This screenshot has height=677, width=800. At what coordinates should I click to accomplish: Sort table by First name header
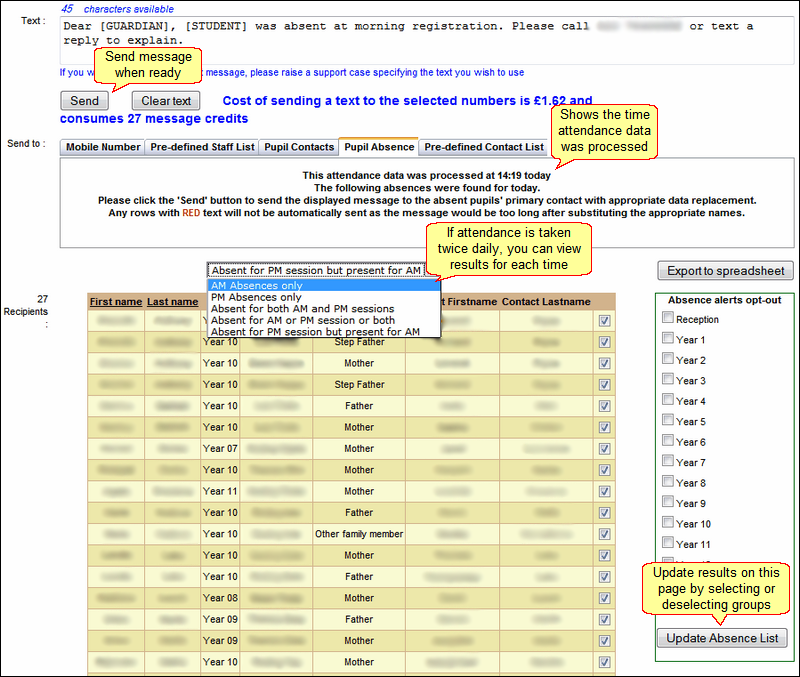click(116, 302)
